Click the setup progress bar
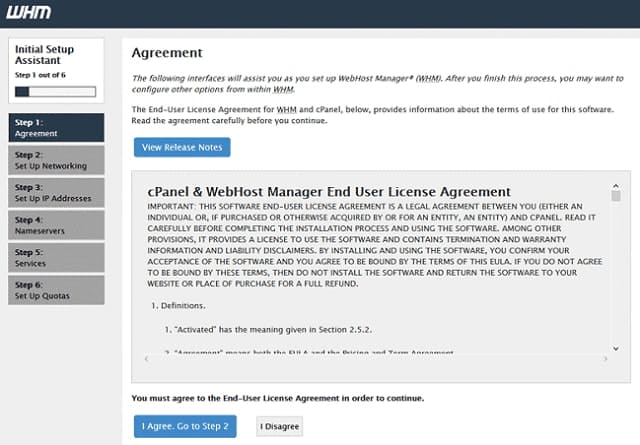 (55, 92)
